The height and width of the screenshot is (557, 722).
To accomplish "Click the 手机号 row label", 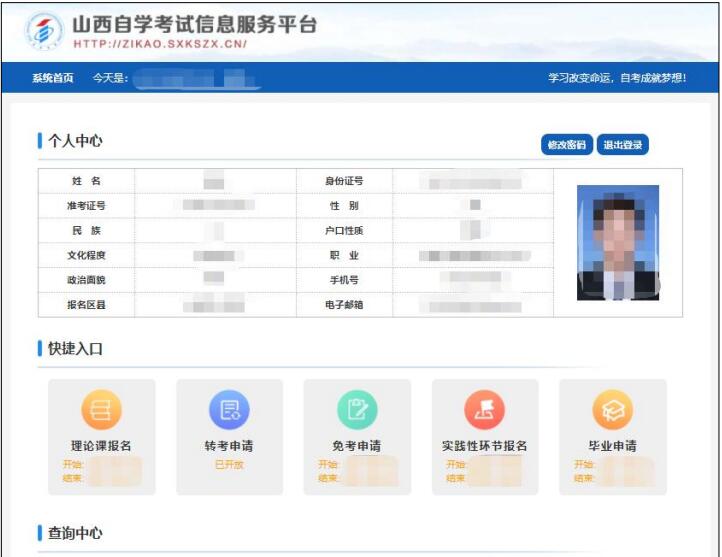I will click(343, 280).
